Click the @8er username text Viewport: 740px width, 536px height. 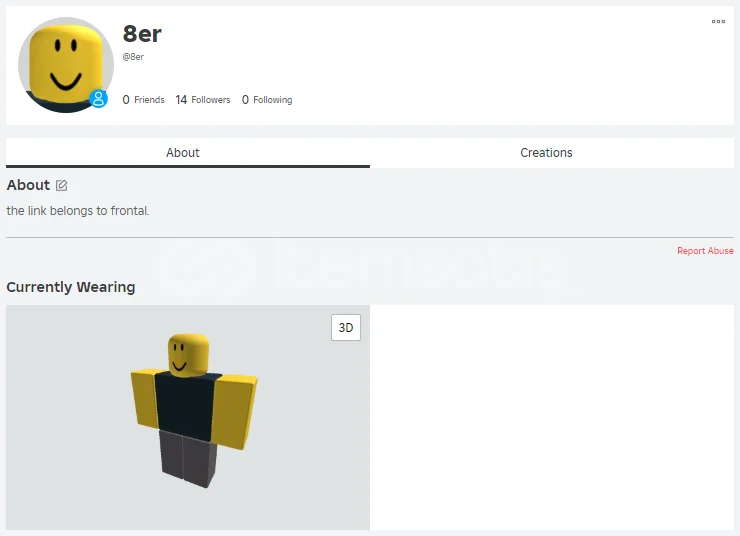(133, 57)
